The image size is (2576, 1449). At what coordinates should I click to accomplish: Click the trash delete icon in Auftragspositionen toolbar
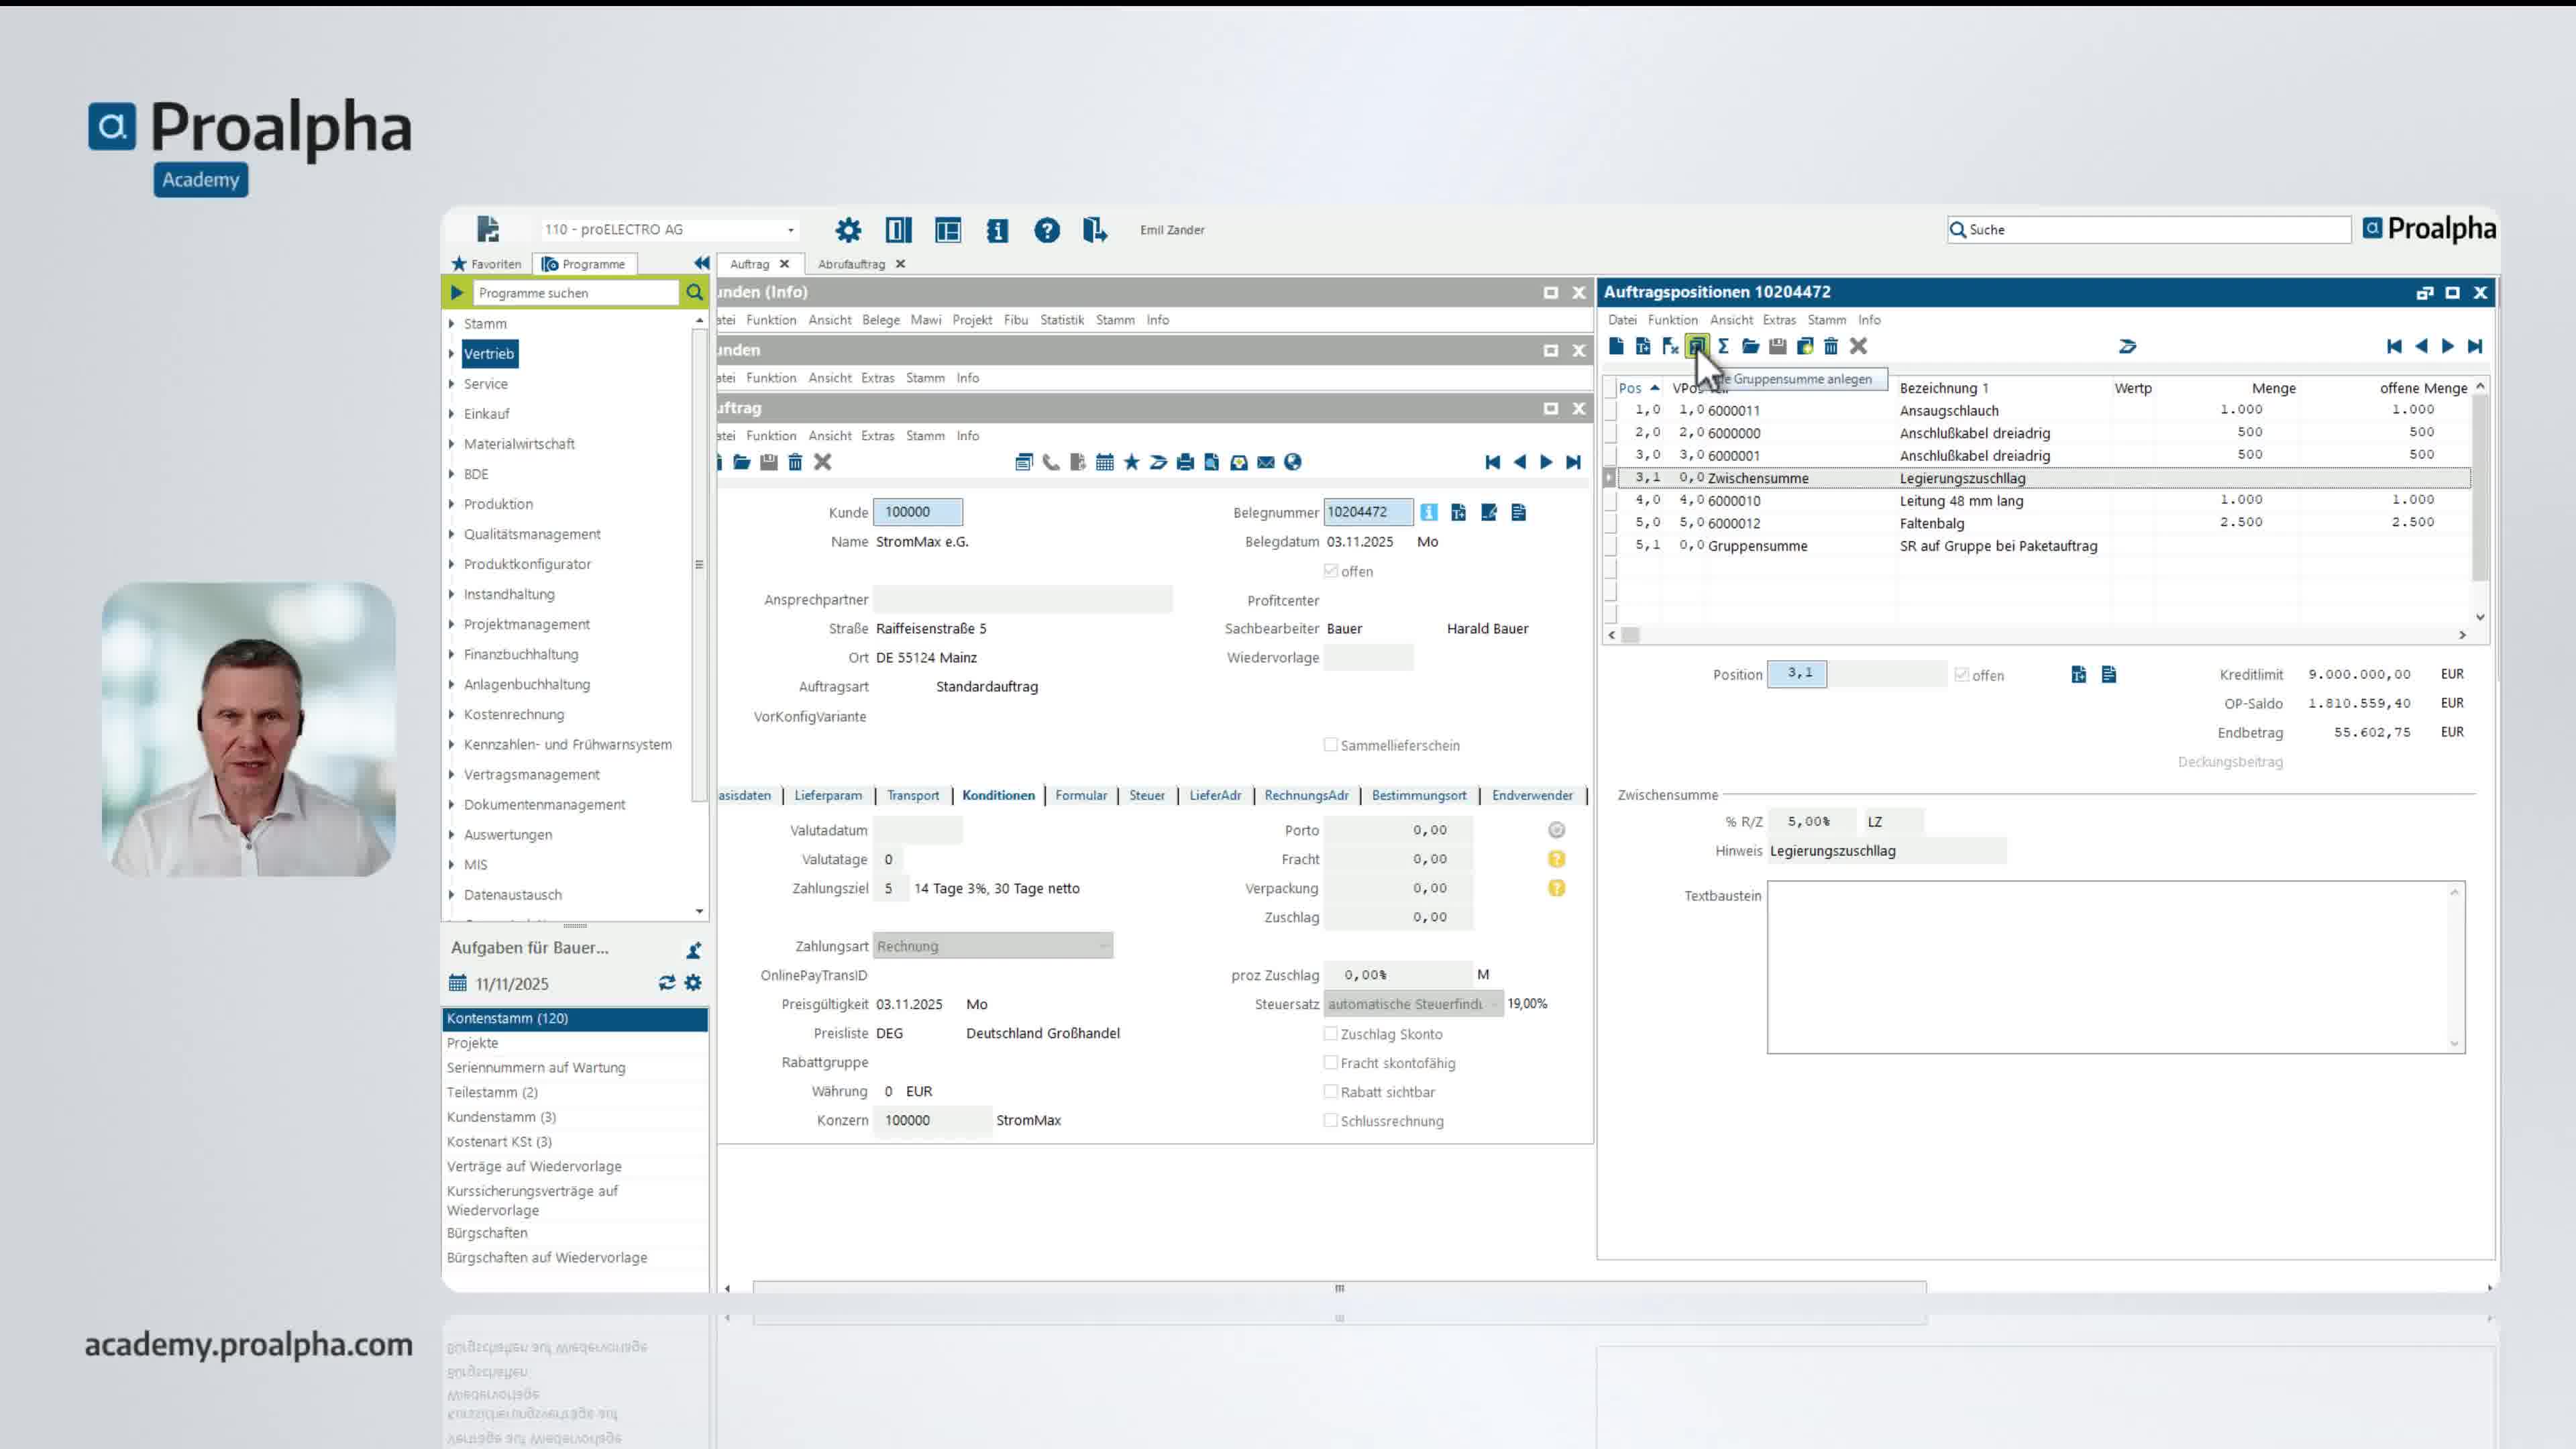tap(1831, 346)
